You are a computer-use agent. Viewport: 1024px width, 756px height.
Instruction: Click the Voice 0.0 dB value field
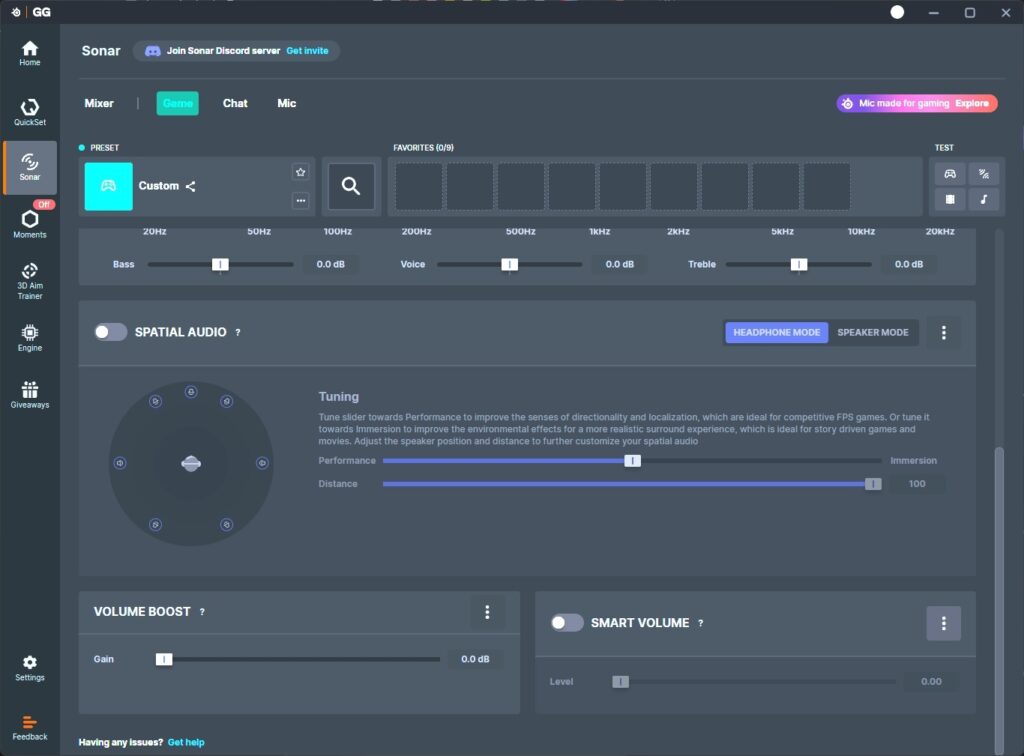coord(619,264)
